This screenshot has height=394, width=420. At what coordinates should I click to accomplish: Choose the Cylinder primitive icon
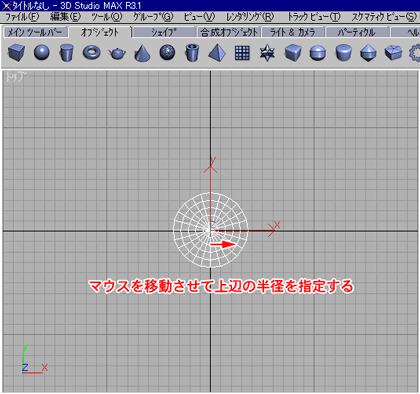(66, 53)
